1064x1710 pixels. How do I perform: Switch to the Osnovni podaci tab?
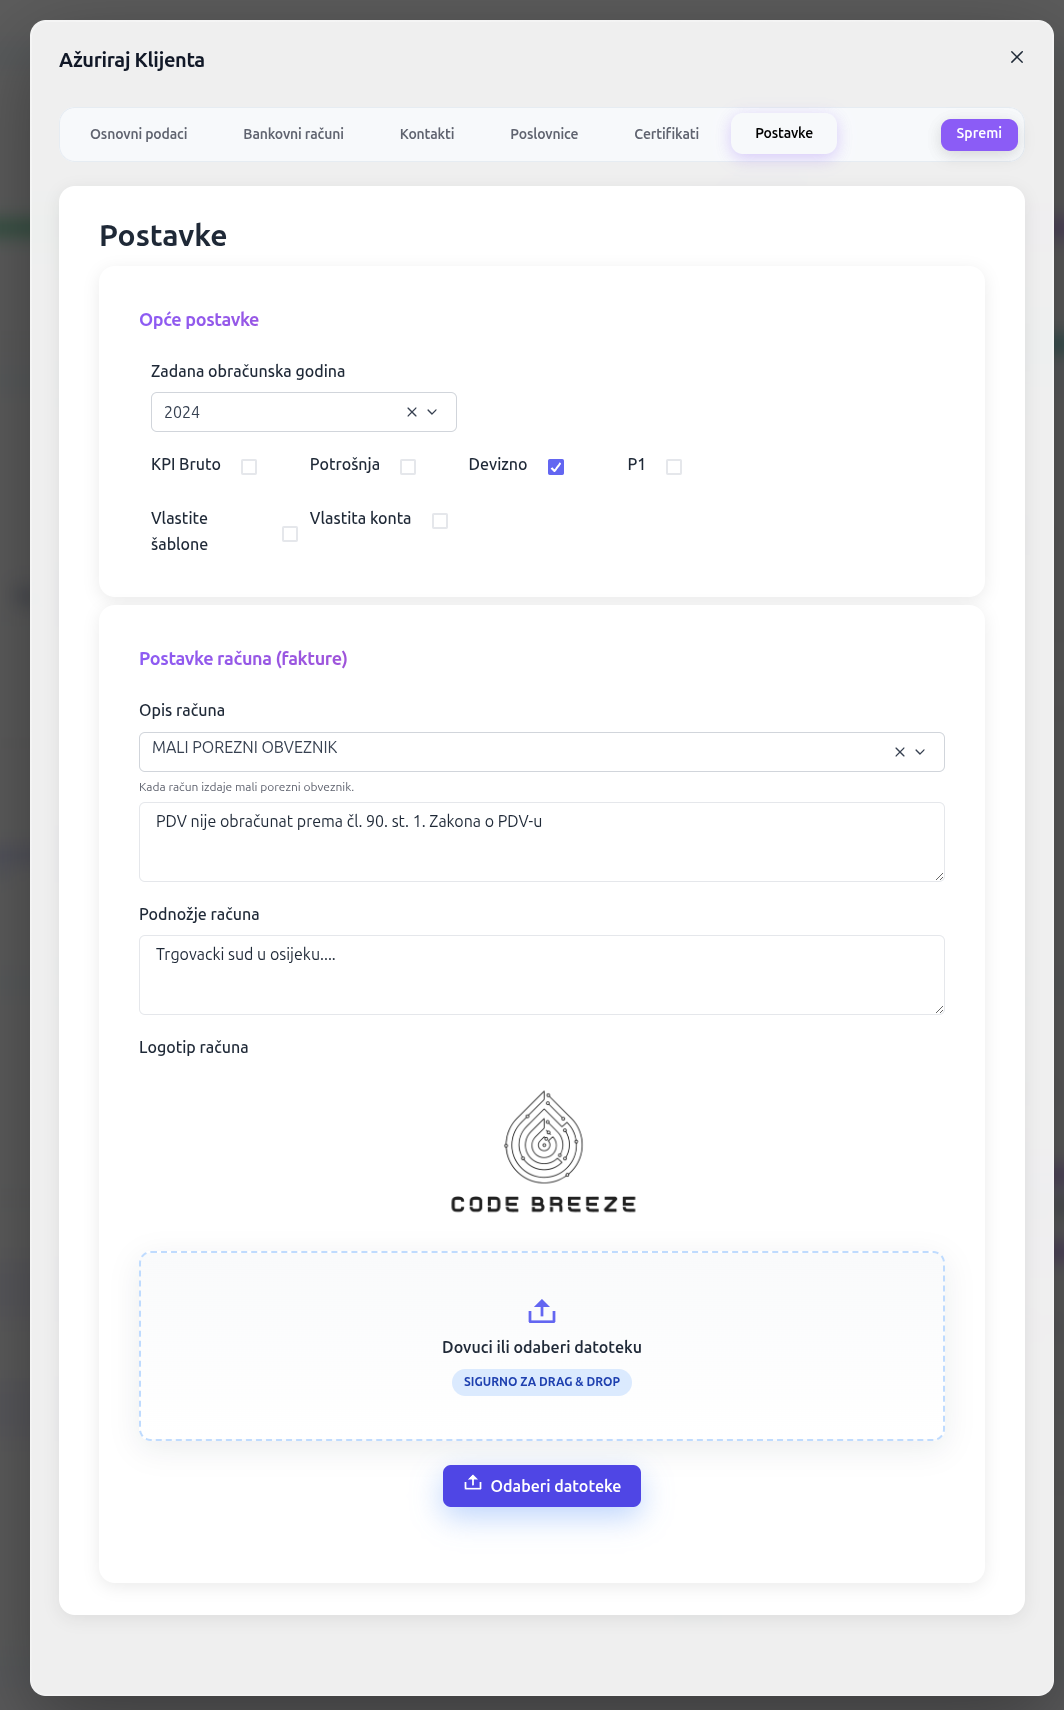[x=139, y=134]
